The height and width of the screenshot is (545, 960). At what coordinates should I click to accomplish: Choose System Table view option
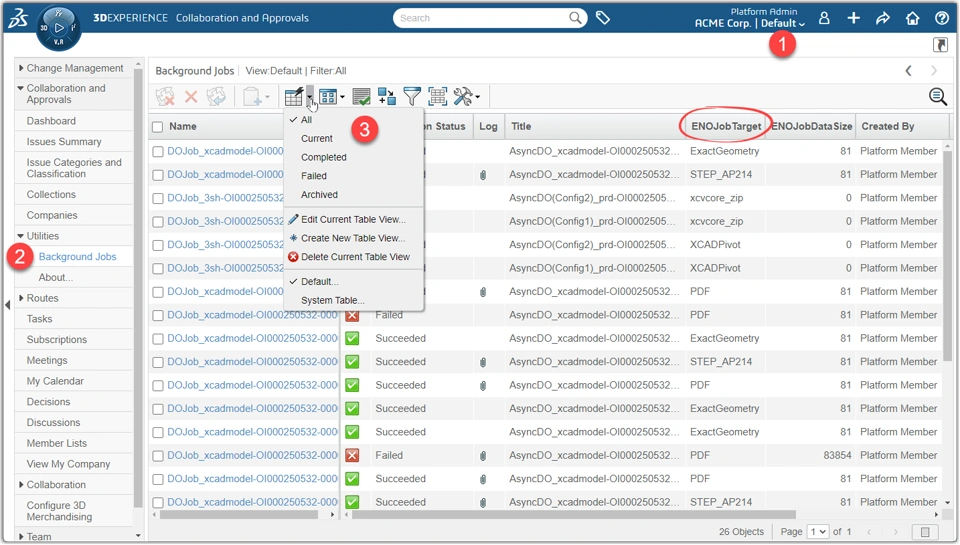pyautogui.click(x=332, y=300)
